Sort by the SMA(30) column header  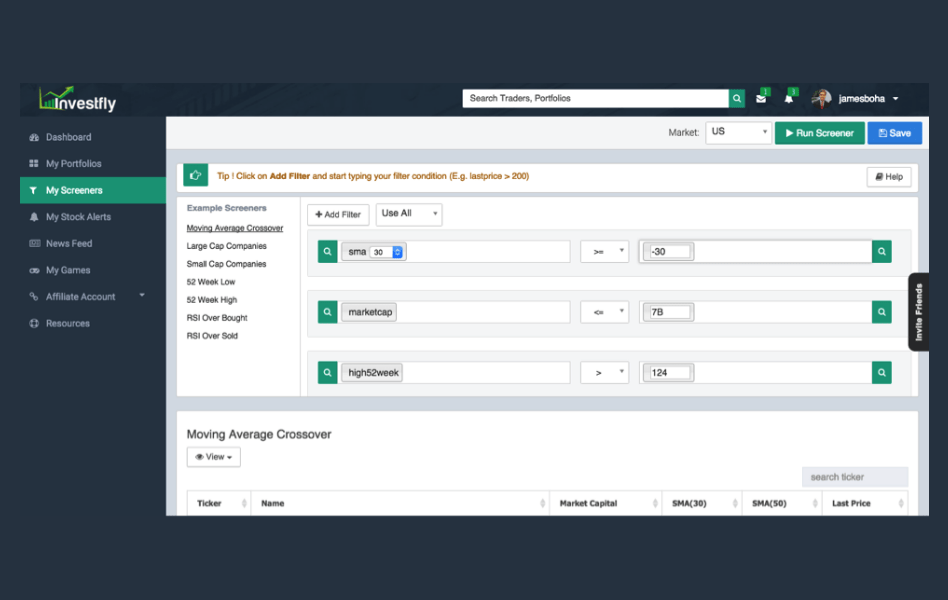(701, 503)
